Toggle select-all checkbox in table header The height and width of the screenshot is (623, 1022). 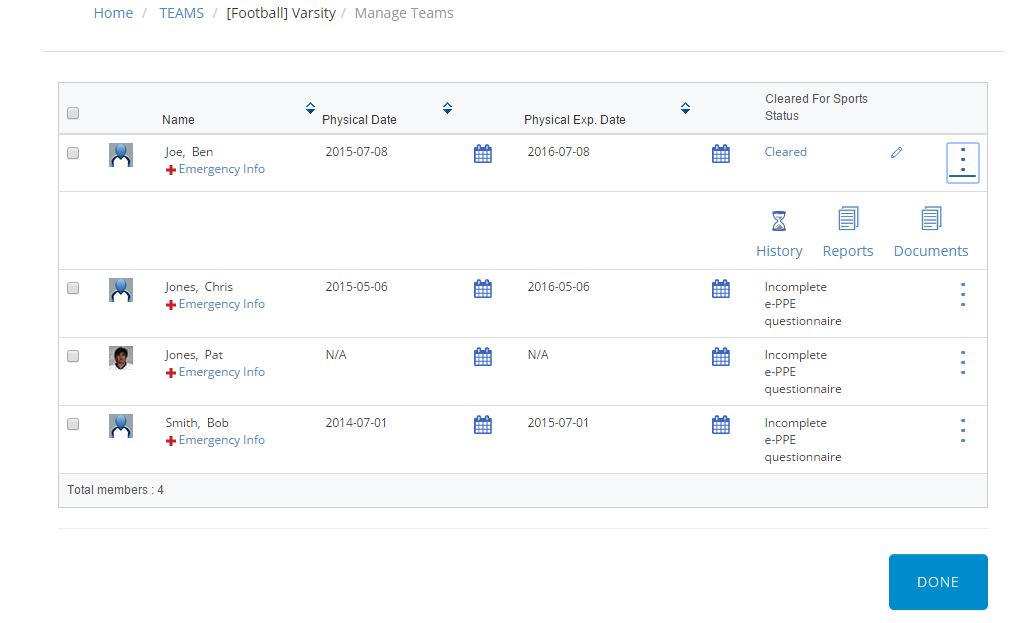point(73,113)
